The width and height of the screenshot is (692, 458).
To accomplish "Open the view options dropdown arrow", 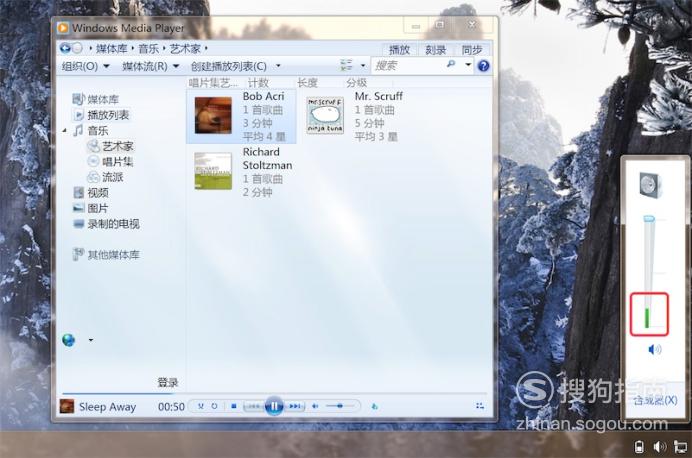I will [363, 66].
